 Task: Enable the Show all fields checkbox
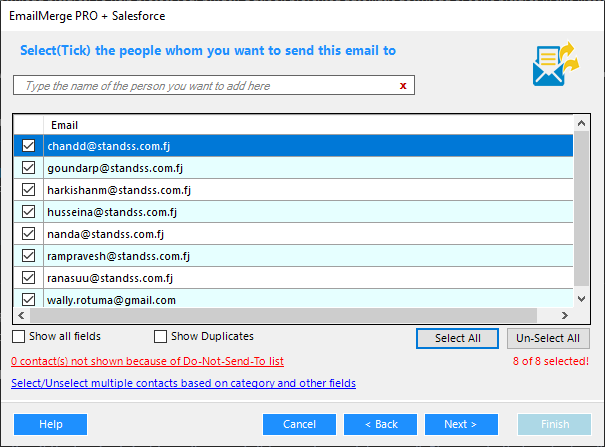click(19, 337)
